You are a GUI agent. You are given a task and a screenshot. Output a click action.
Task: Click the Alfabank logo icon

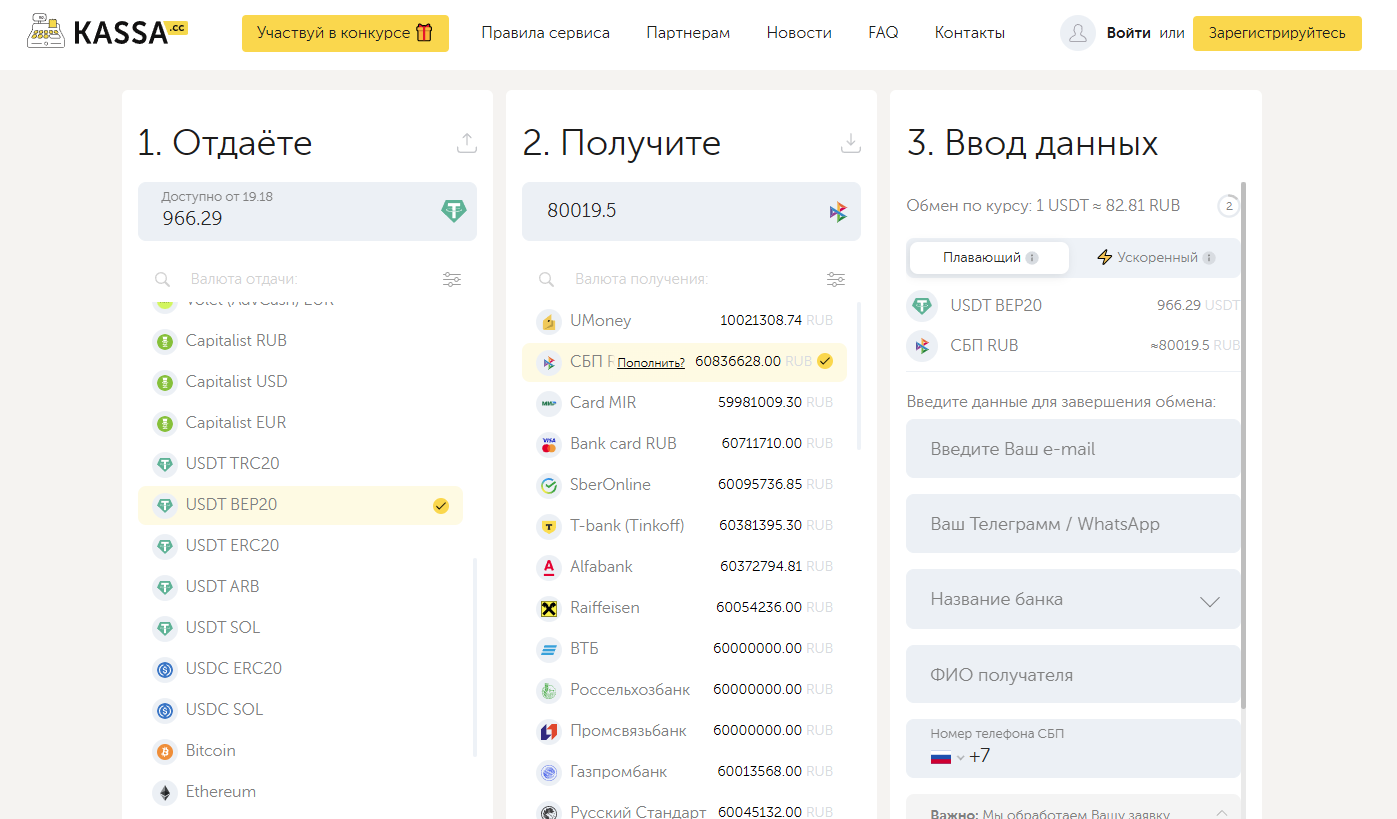pyautogui.click(x=548, y=567)
